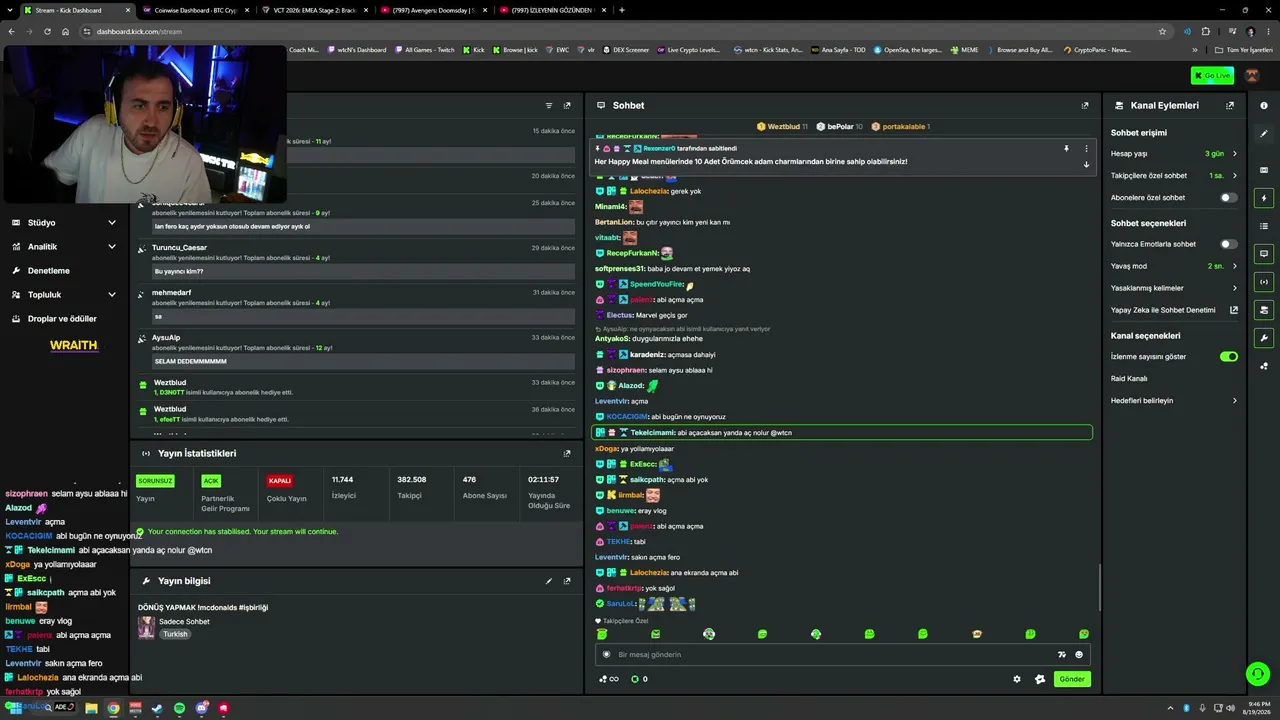Click the lightning bolt icon in right sidebar
The image size is (1280, 720).
pos(1264,198)
